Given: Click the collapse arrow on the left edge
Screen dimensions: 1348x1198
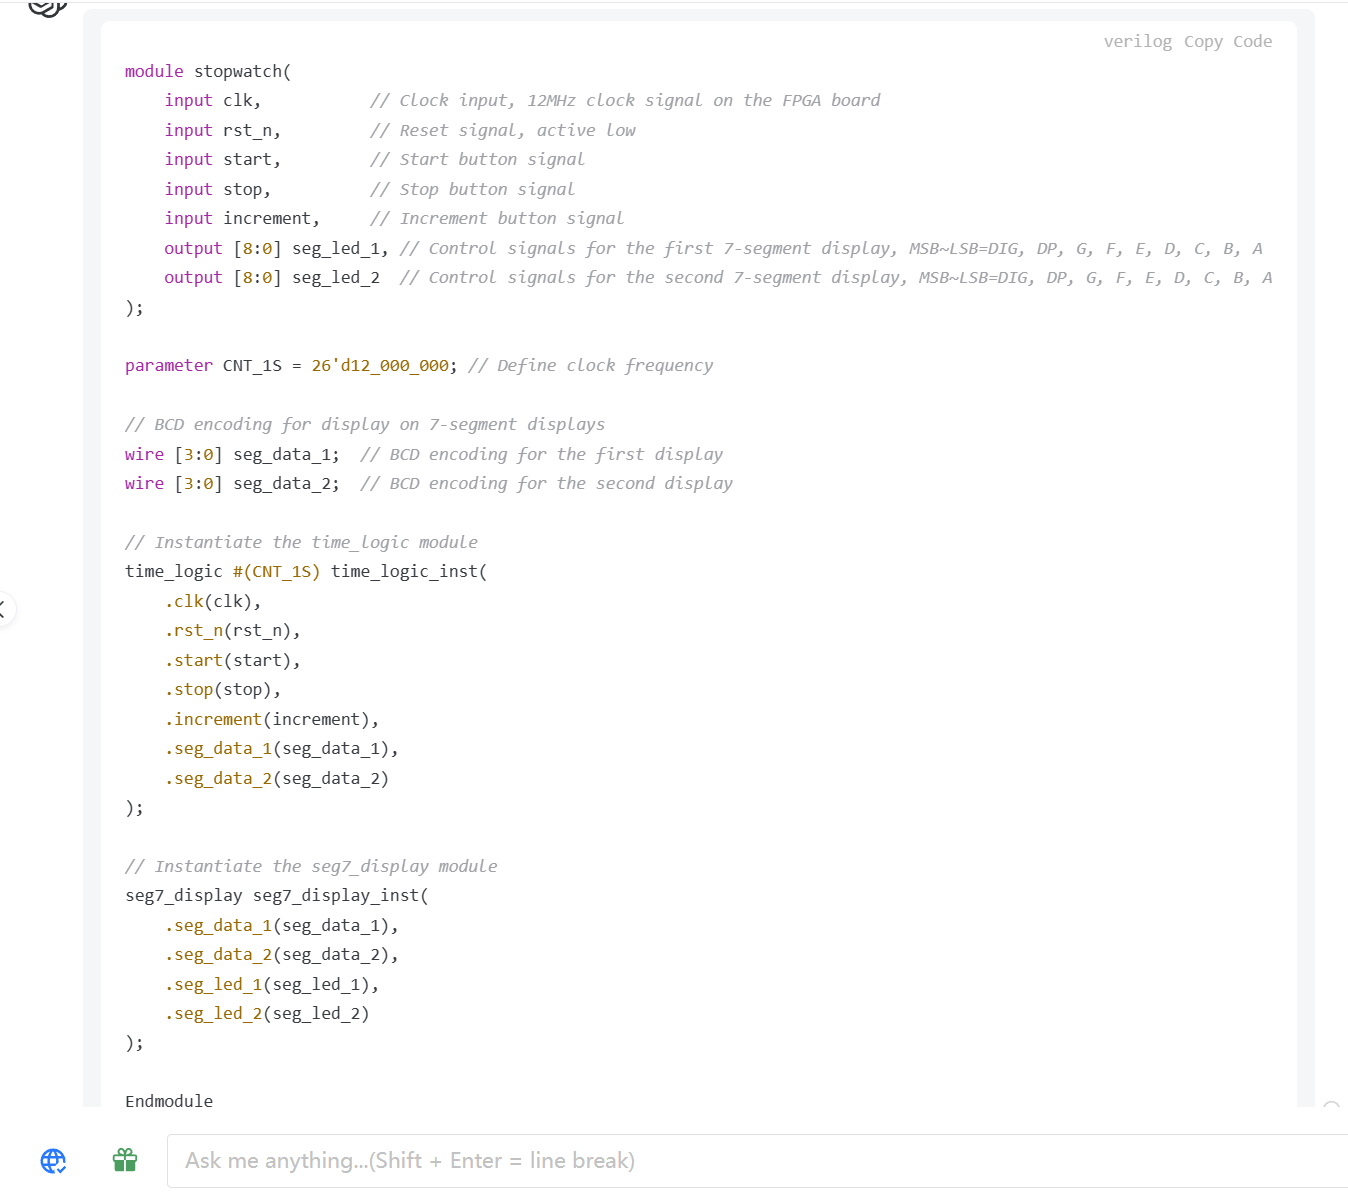Looking at the screenshot, I should point(3,608).
